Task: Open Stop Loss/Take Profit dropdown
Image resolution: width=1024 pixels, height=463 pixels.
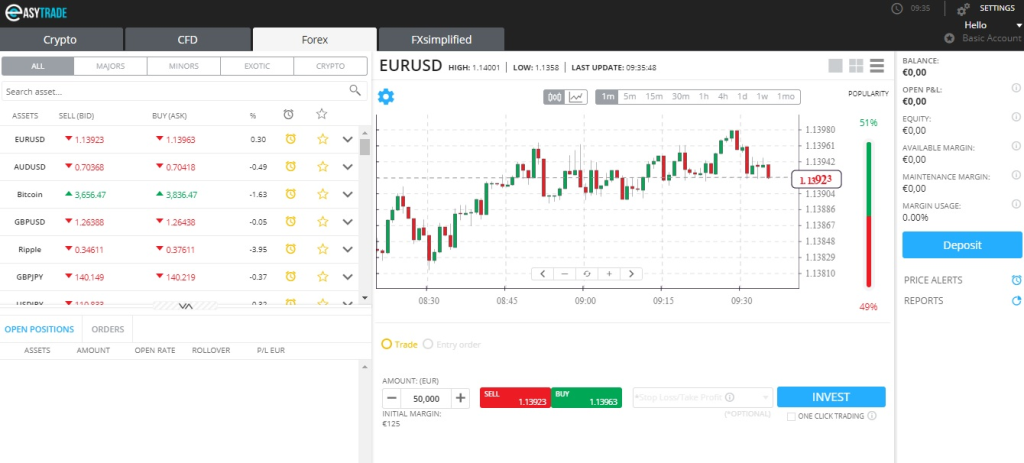Action: [703, 397]
